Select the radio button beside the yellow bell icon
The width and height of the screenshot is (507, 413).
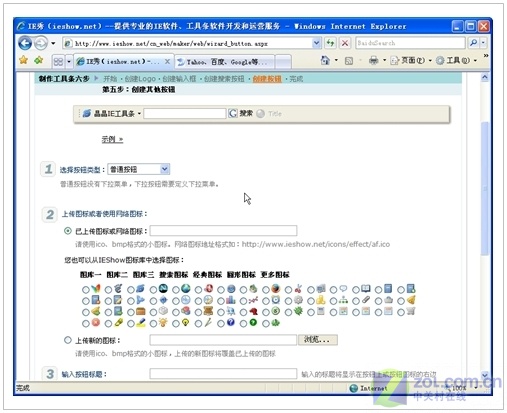[401, 301]
